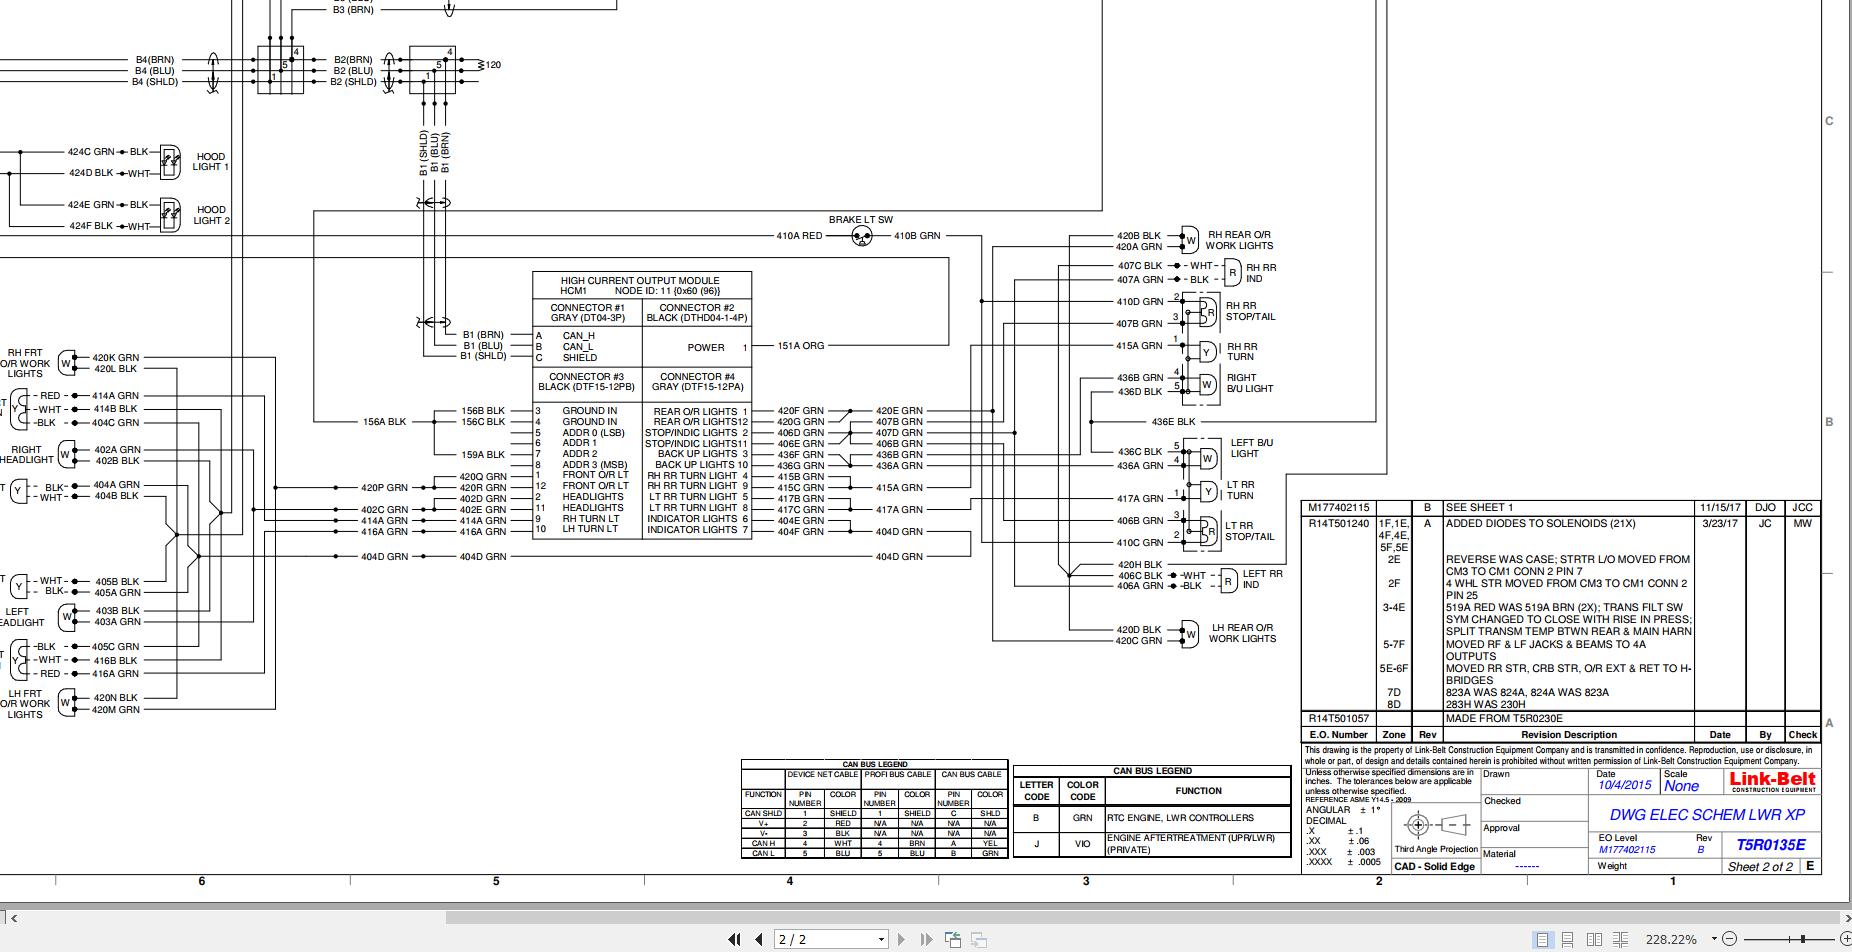The height and width of the screenshot is (952, 1852).
Task: Go to the first page
Action: (x=735, y=939)
